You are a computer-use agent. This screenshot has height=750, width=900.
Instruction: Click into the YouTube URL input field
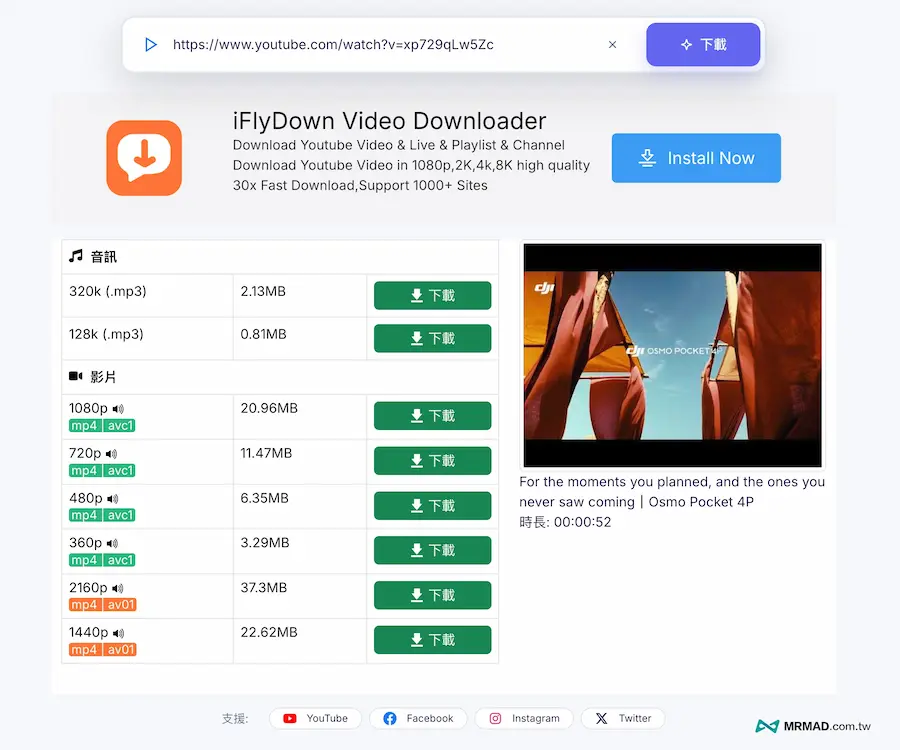pyautogui.click(x=383, y=45)
